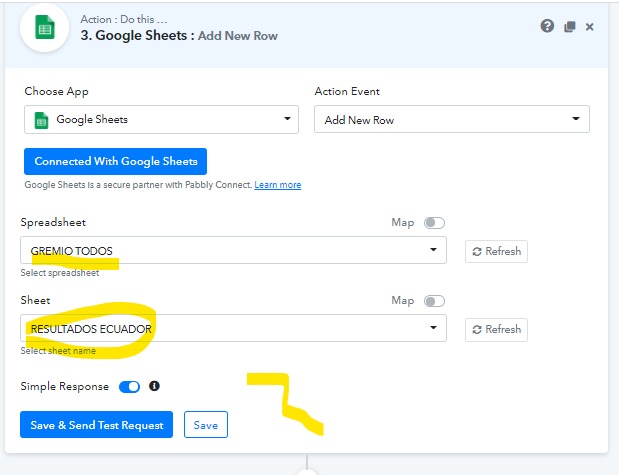Click the Action : Do this ... text
This screenshot has width=619, height=475.
(124, 19)
